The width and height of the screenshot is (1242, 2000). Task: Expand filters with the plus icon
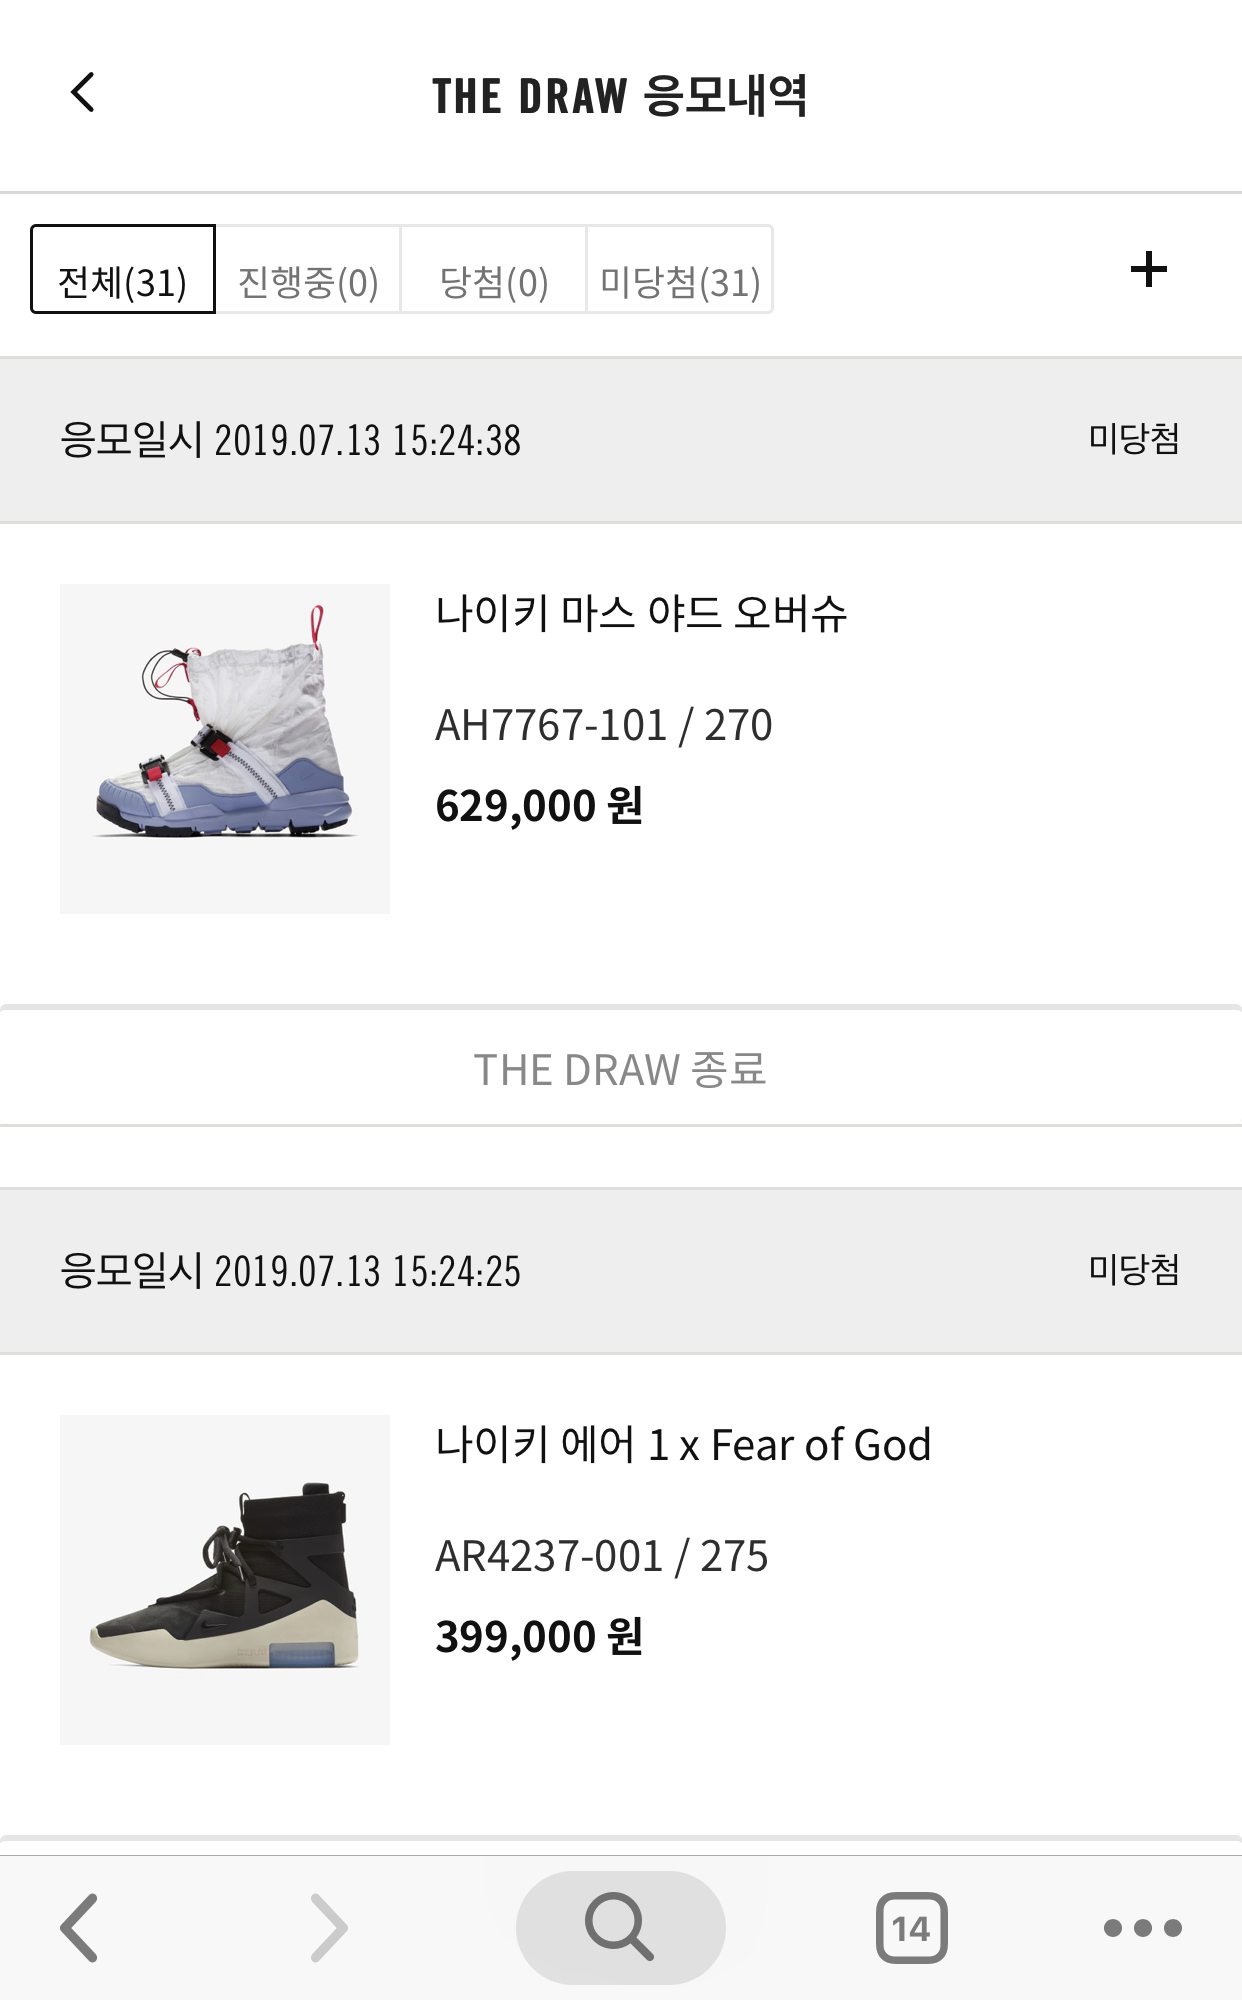coord(1148,269)
